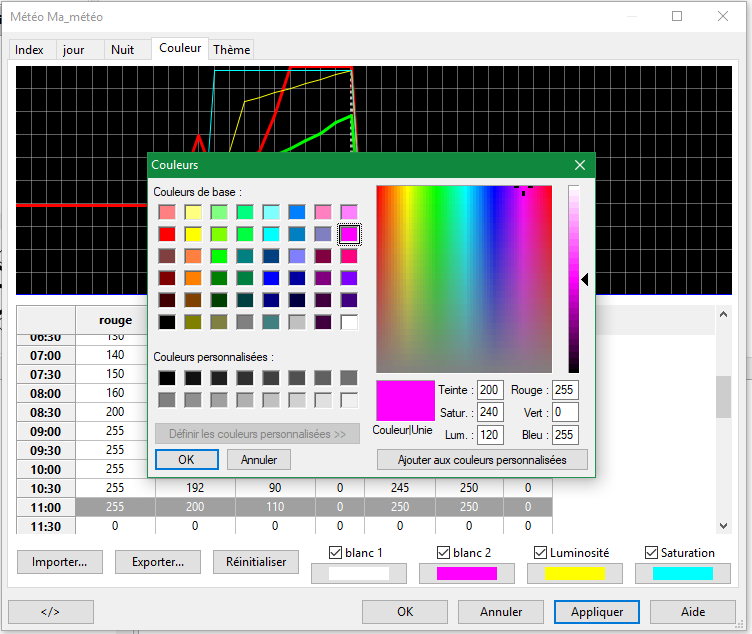This screenshot has height=634, width=752.
Task: Select the first custom color slot
Action: point(167,378)
